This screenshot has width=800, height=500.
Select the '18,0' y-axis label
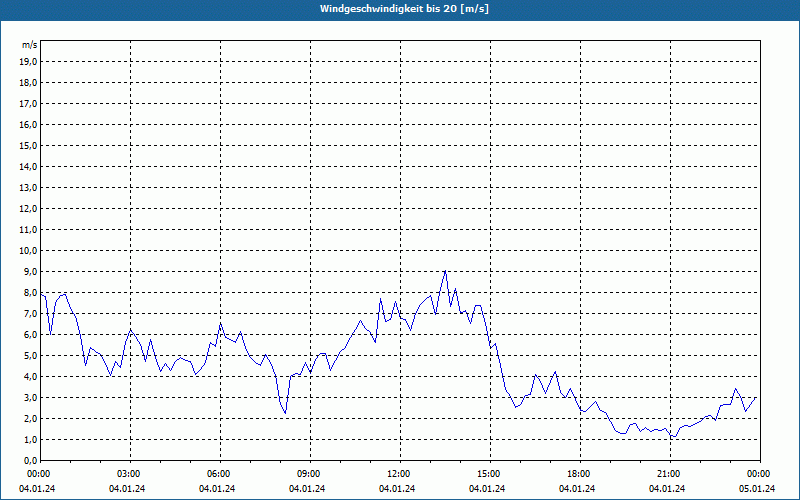click(28, 83)
